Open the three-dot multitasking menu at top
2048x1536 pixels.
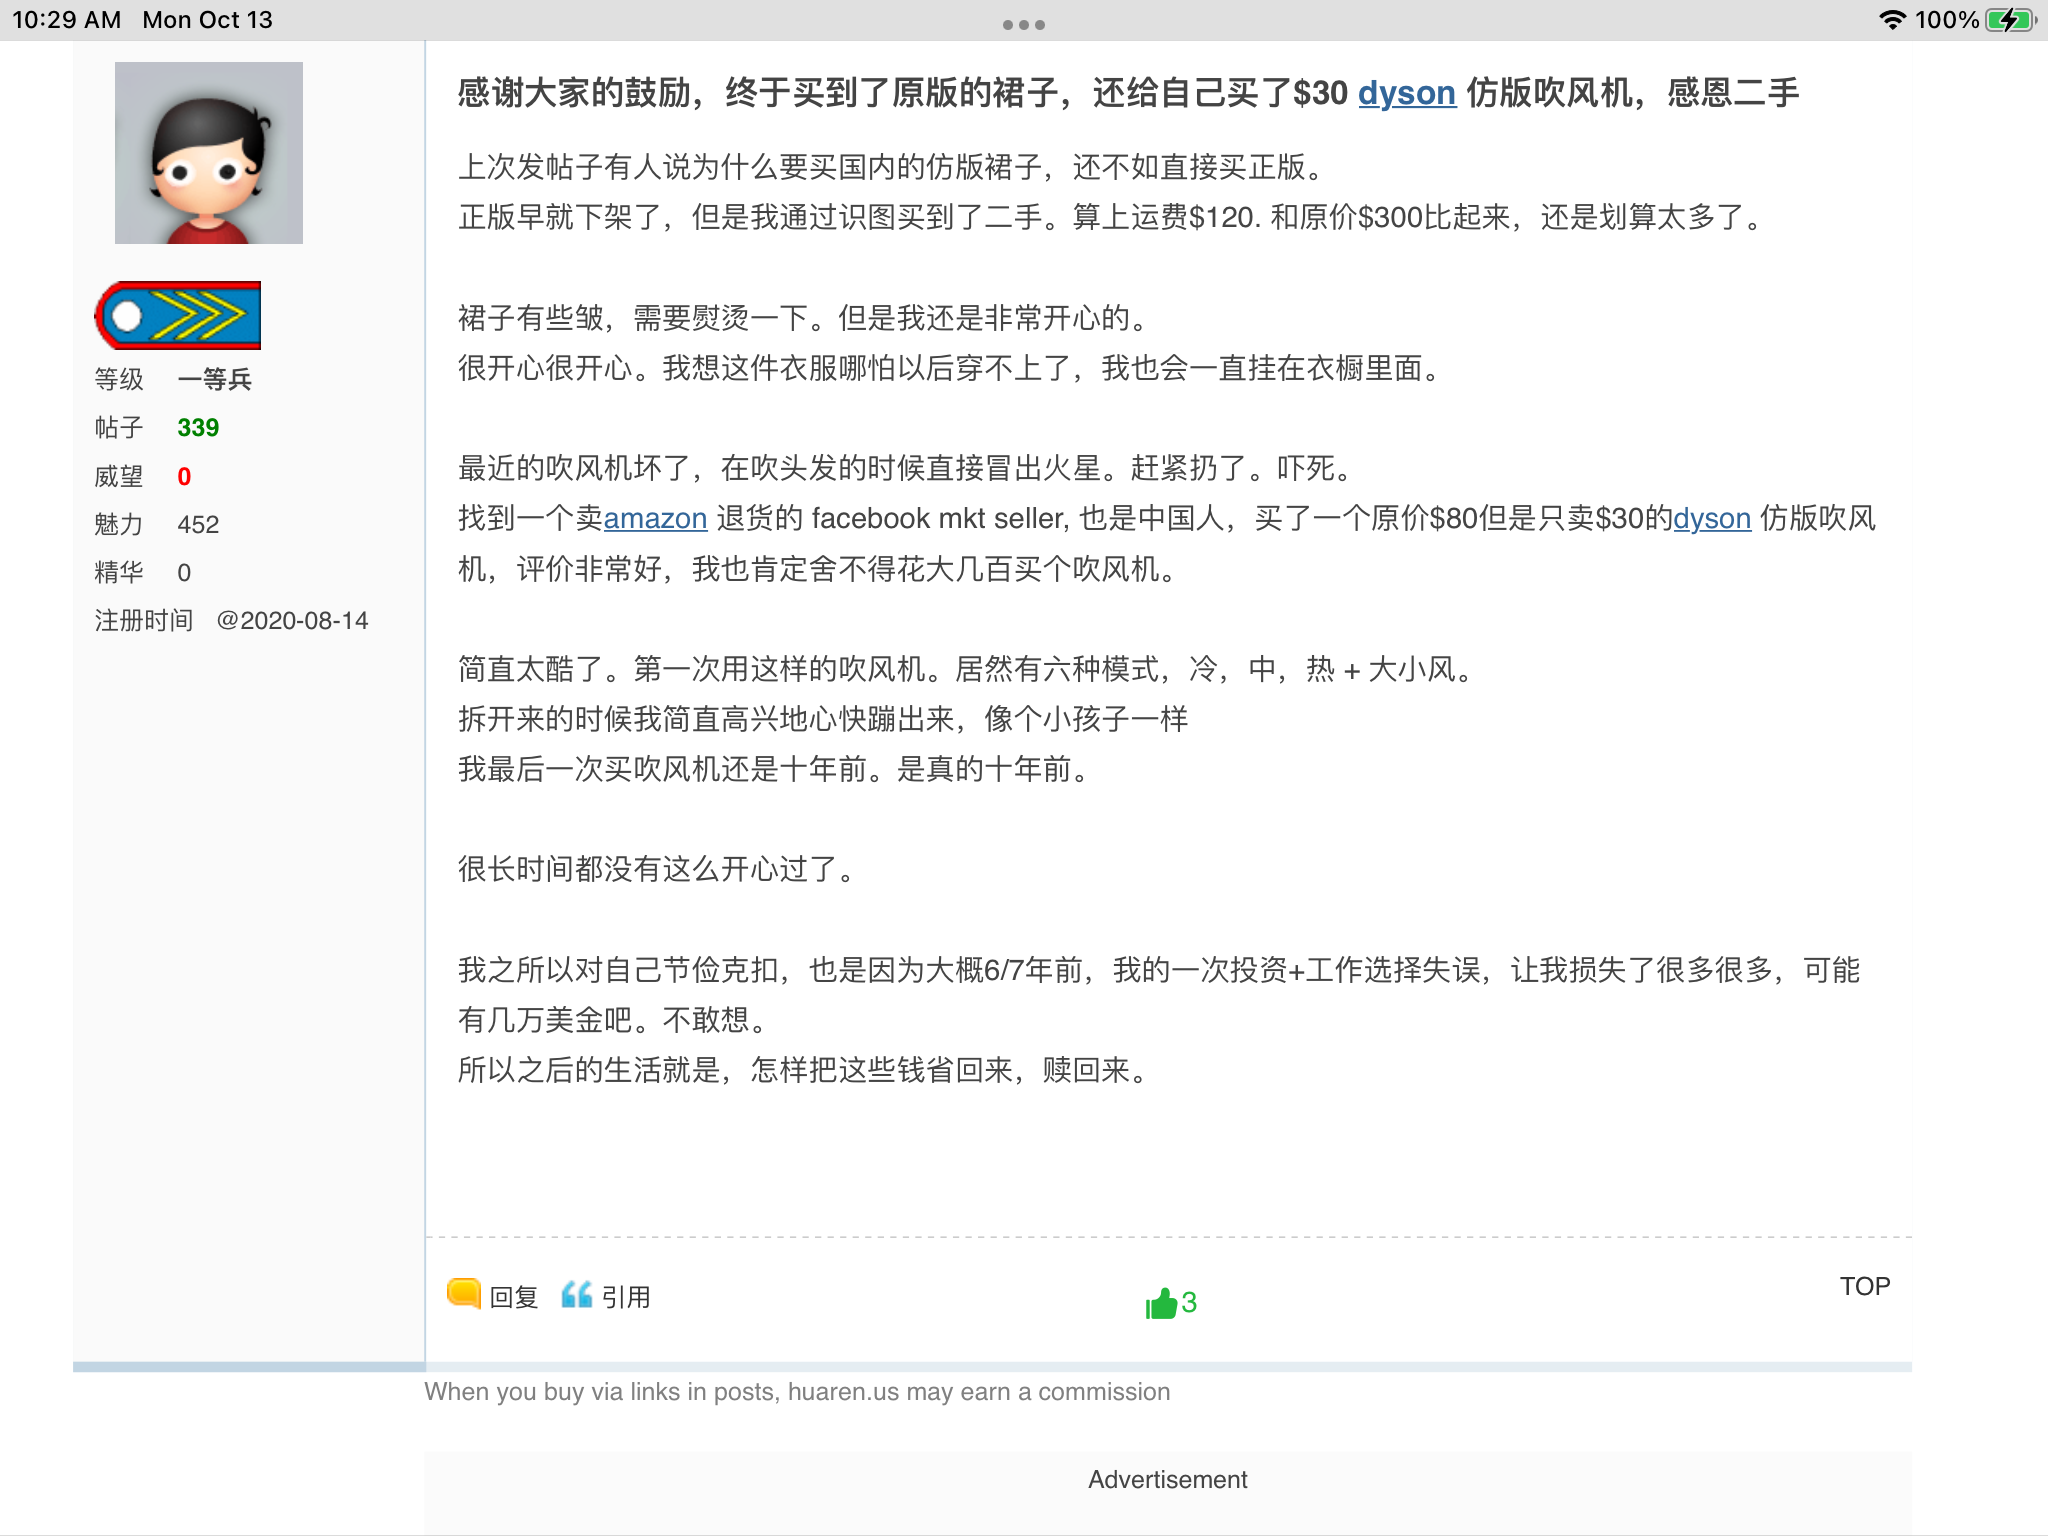click(1023, 25)
